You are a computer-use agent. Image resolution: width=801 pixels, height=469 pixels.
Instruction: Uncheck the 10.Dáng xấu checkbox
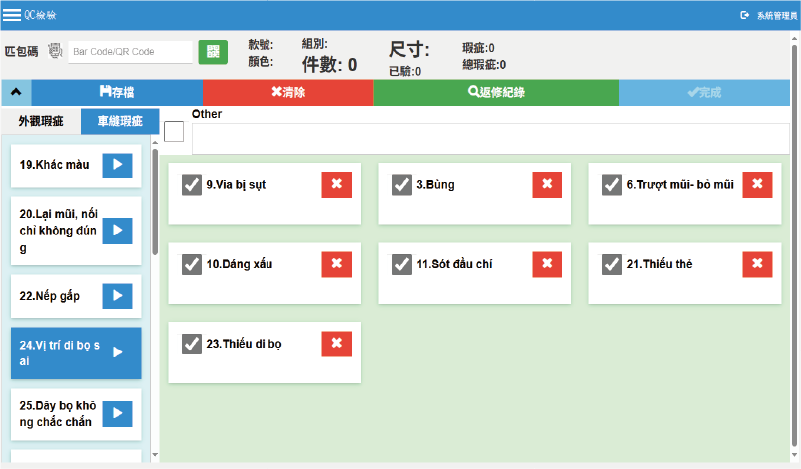pyautogui.click(x=192, y=265)
